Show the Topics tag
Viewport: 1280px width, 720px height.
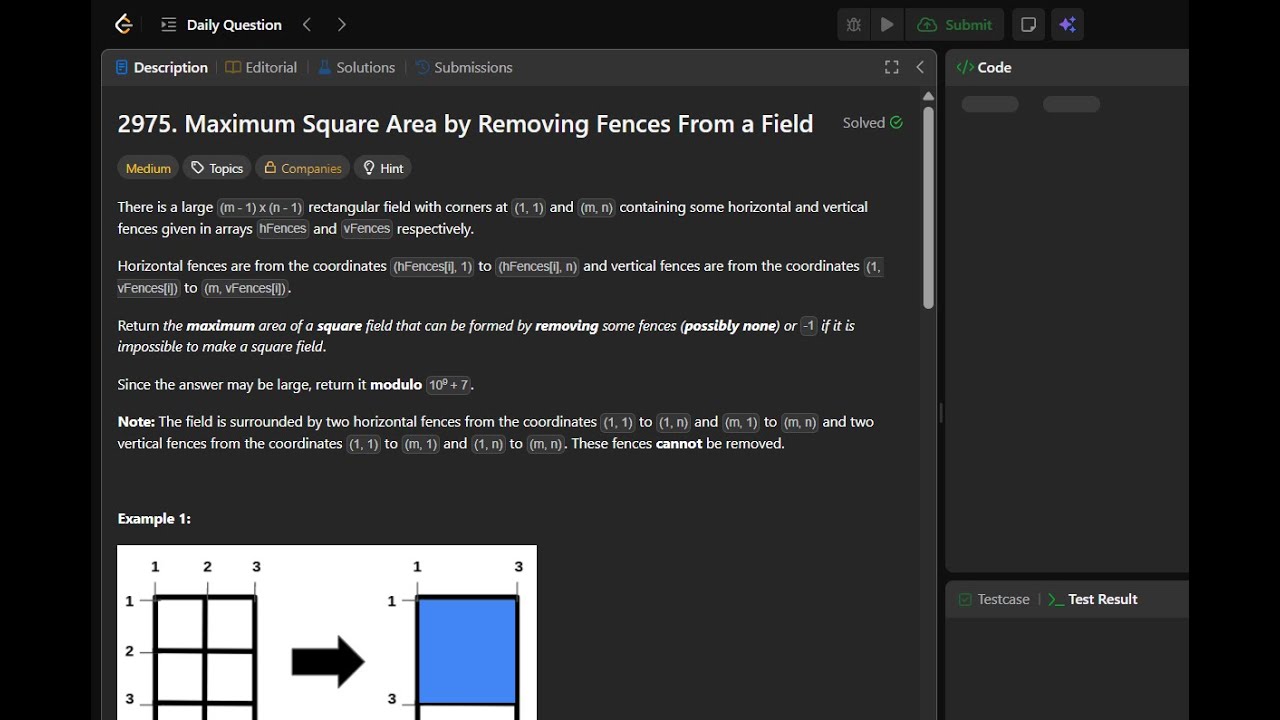tap(217, 168)
